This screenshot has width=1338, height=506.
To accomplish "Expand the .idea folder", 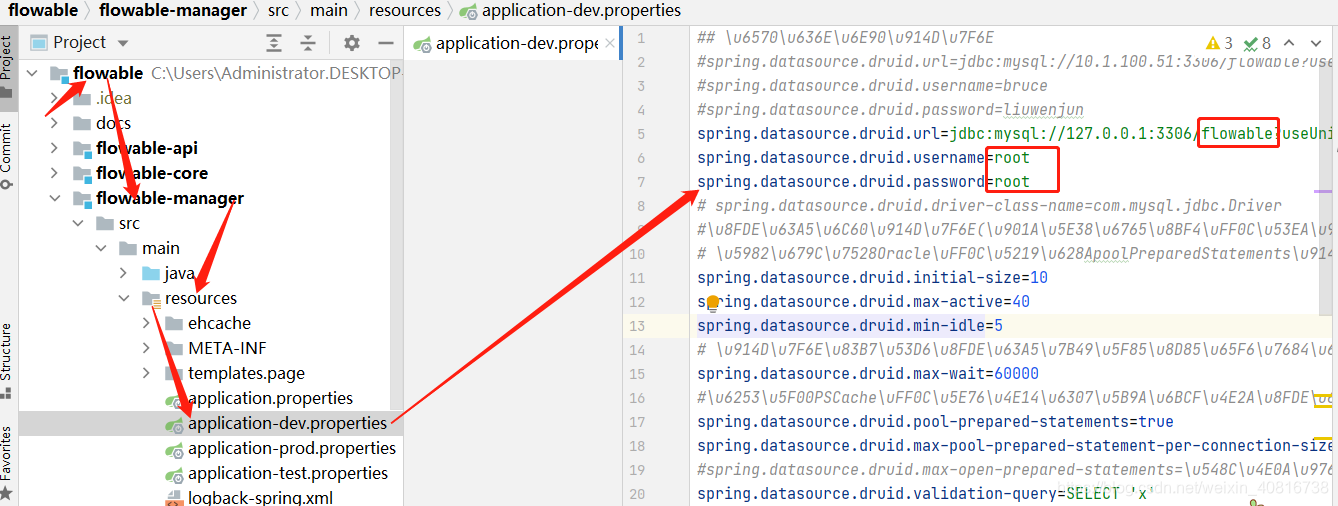I will (x=55, y=98).
